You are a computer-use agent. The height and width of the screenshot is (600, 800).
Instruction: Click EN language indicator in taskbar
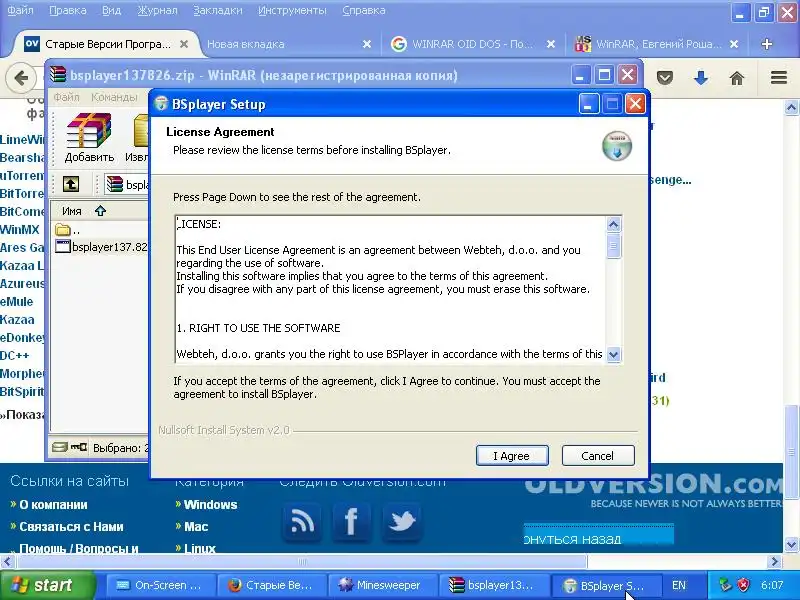[x=679, y=585]
